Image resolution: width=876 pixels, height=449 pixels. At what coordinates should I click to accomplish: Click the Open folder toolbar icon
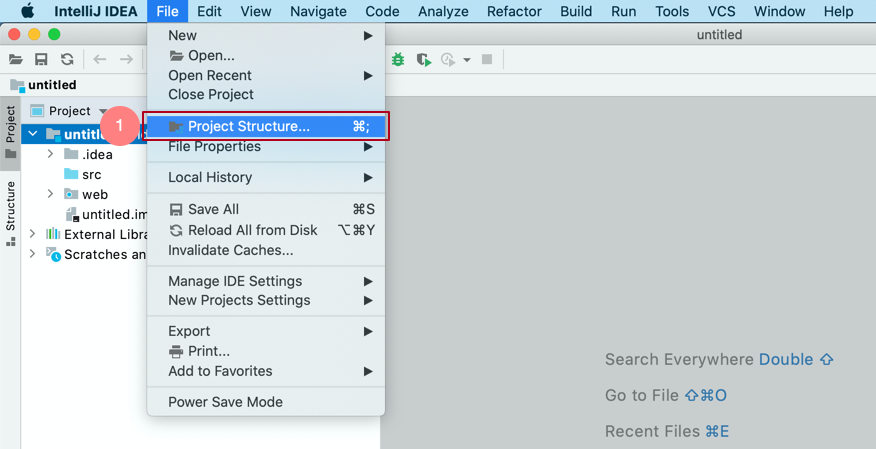16,59
